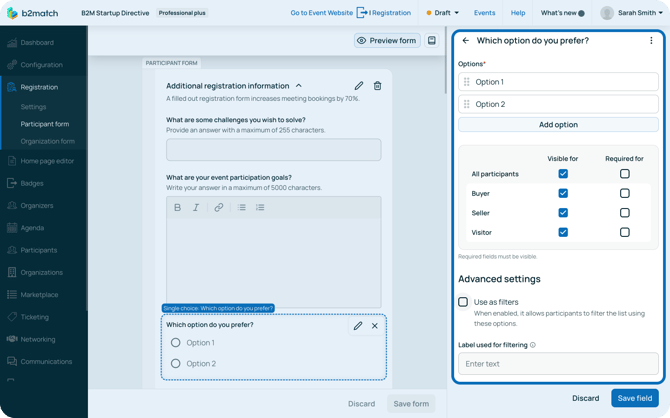Click the trash icon for Additional registration information
Image resolution: width=670 pixels, height=418 pixels.
pyautogui.click(x=377, y=86)
